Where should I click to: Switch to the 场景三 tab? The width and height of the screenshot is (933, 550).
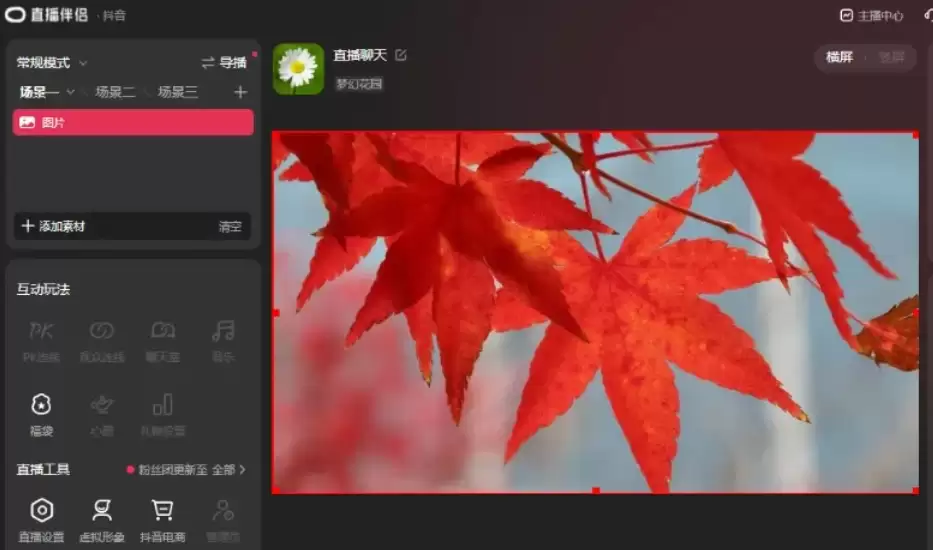point(178,92)
